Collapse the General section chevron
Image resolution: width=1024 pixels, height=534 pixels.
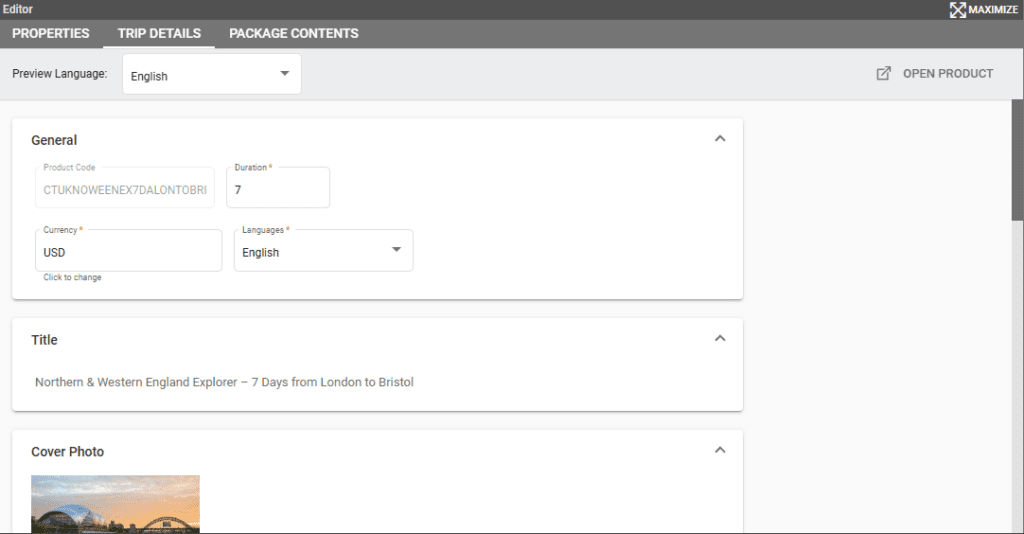coord(719,139)
